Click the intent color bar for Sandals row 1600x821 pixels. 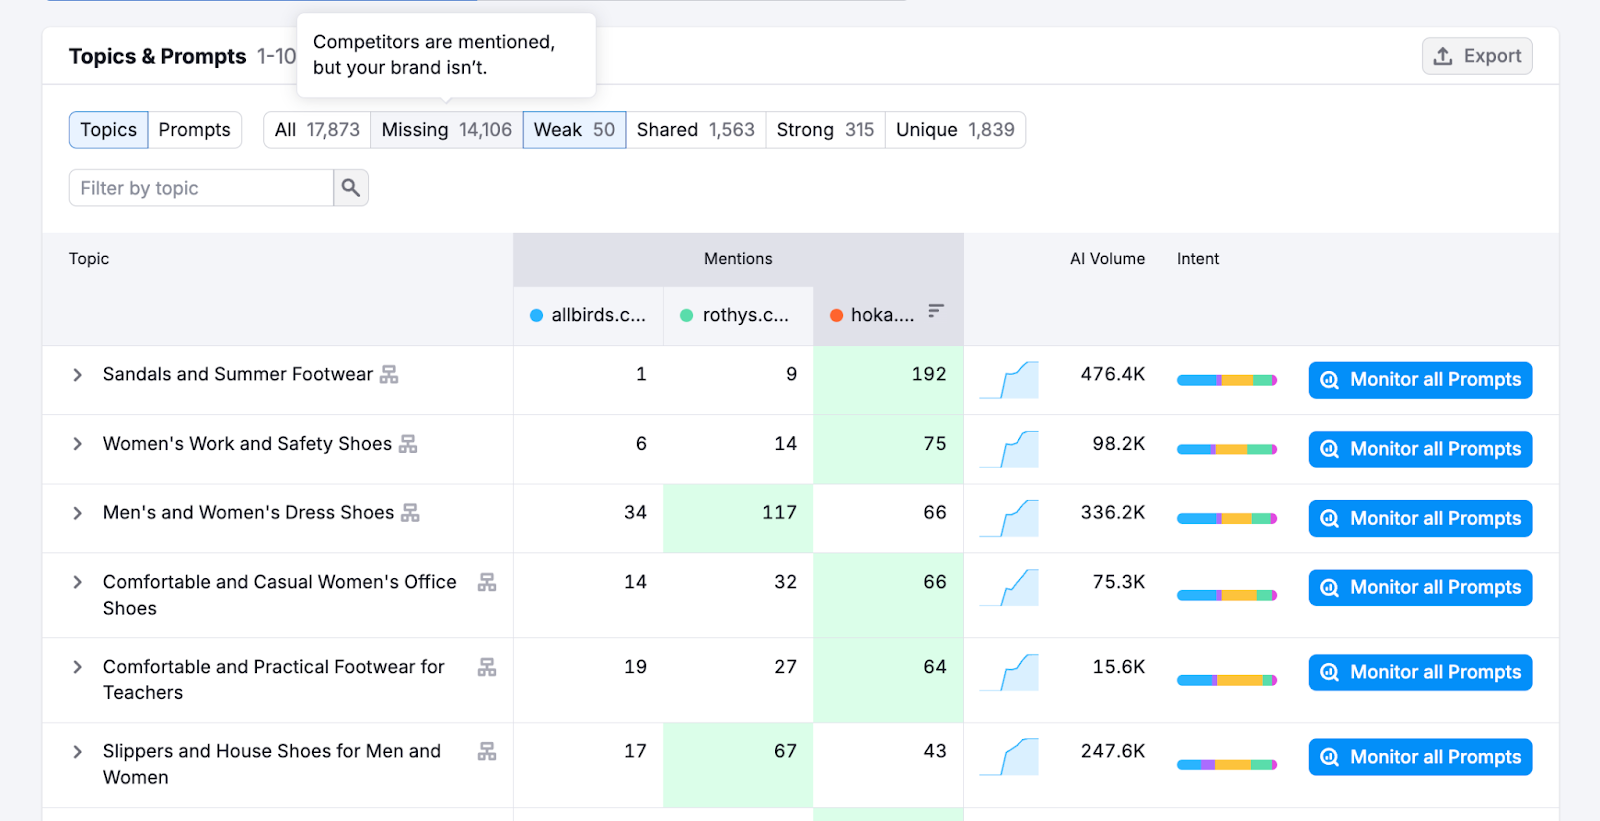pyautogui.click(x=1226, y=380)
